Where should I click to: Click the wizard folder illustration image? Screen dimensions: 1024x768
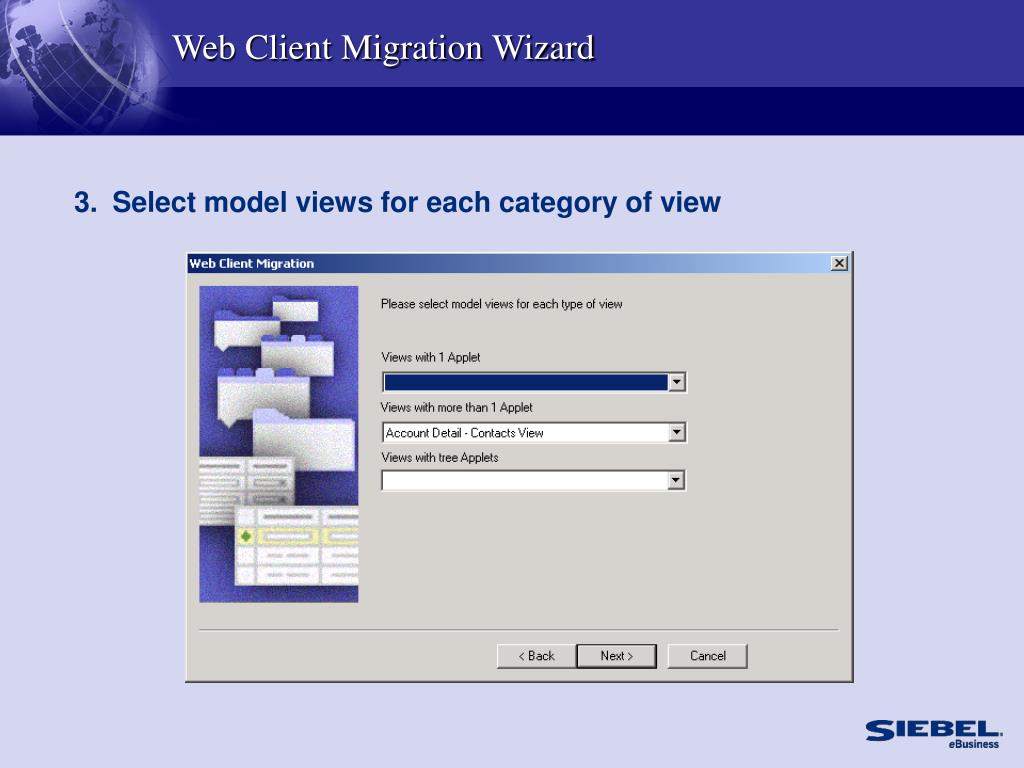(279, 444)
